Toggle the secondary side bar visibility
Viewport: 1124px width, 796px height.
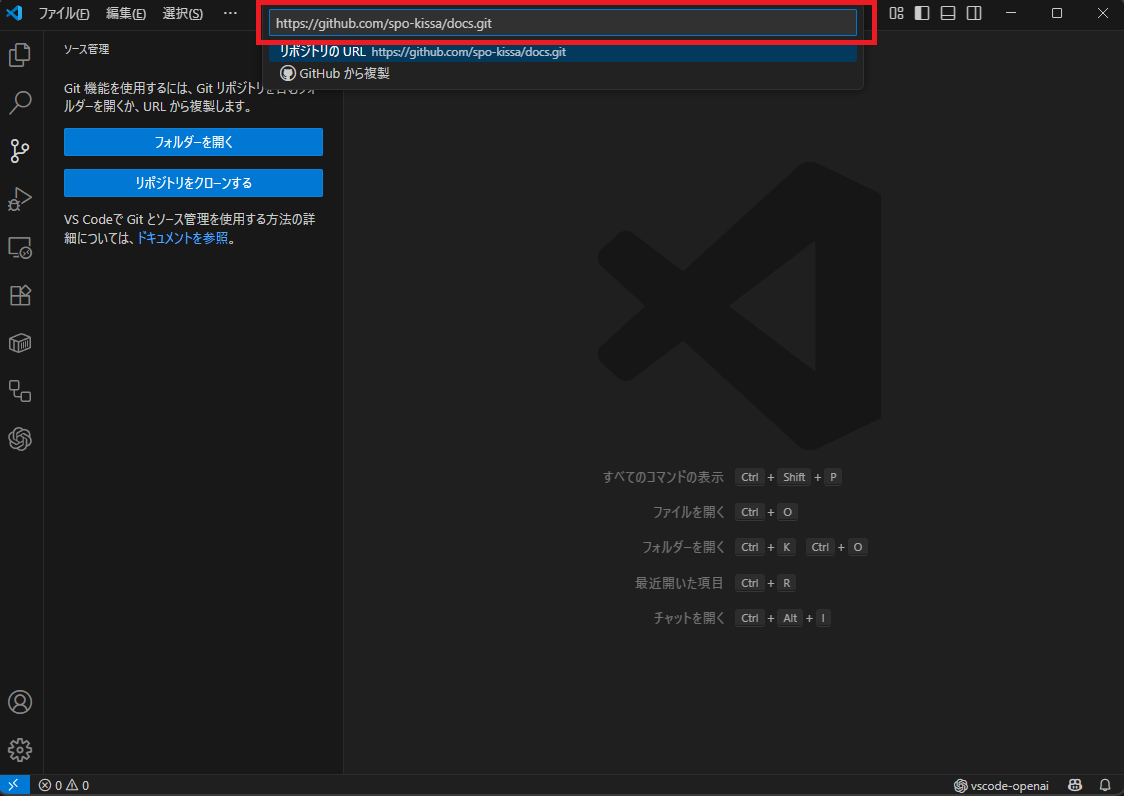974,13
